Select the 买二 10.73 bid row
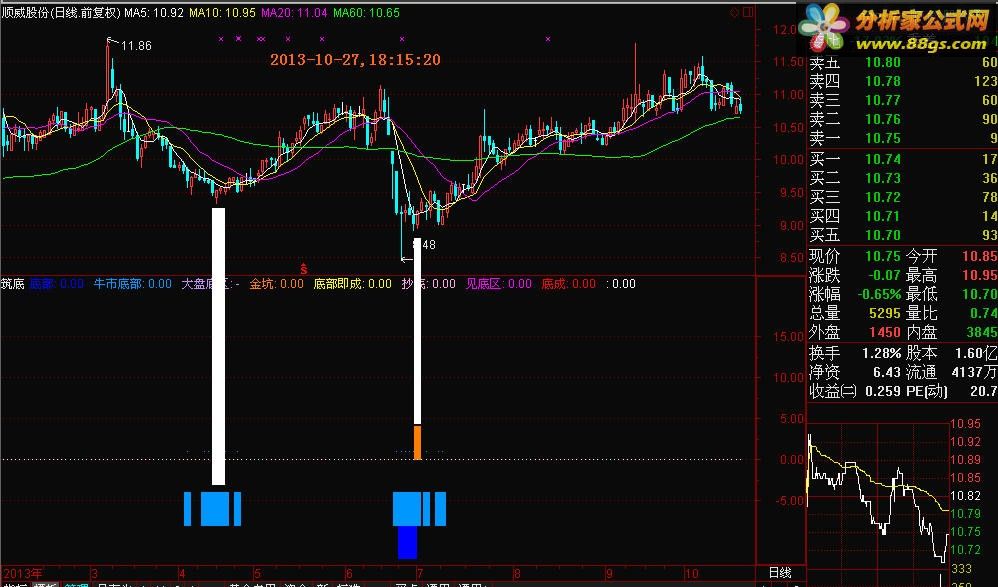The width and height of the screenshot is (998, 587). coord(903,178)
